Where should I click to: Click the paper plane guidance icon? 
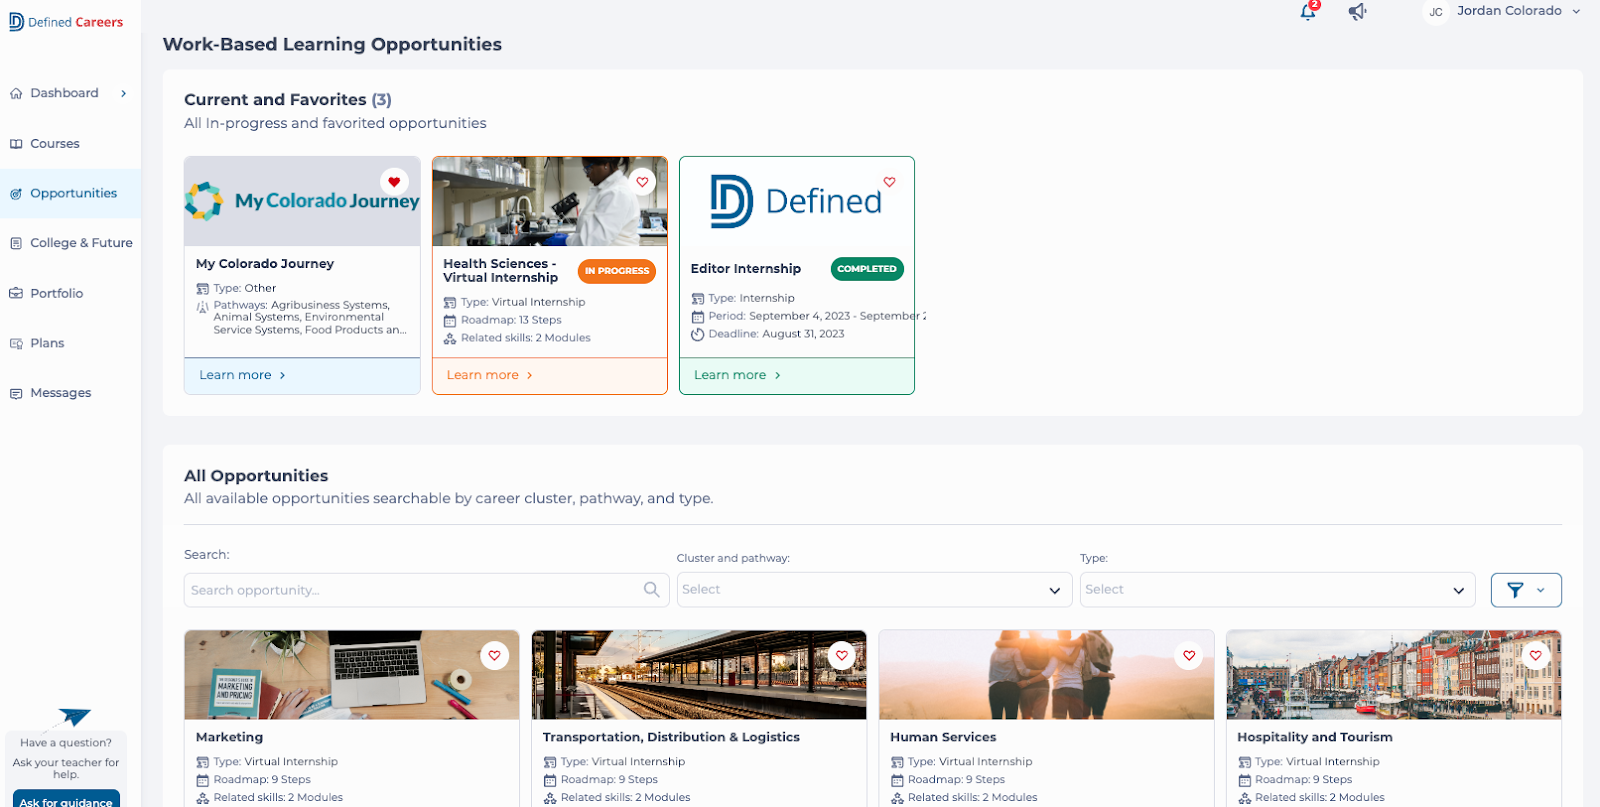click(x=75, y=717)
